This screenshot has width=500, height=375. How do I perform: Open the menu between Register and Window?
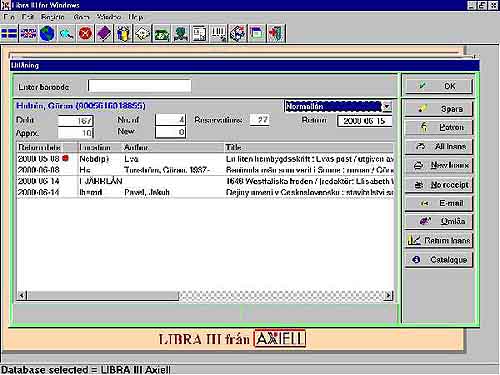81,17
